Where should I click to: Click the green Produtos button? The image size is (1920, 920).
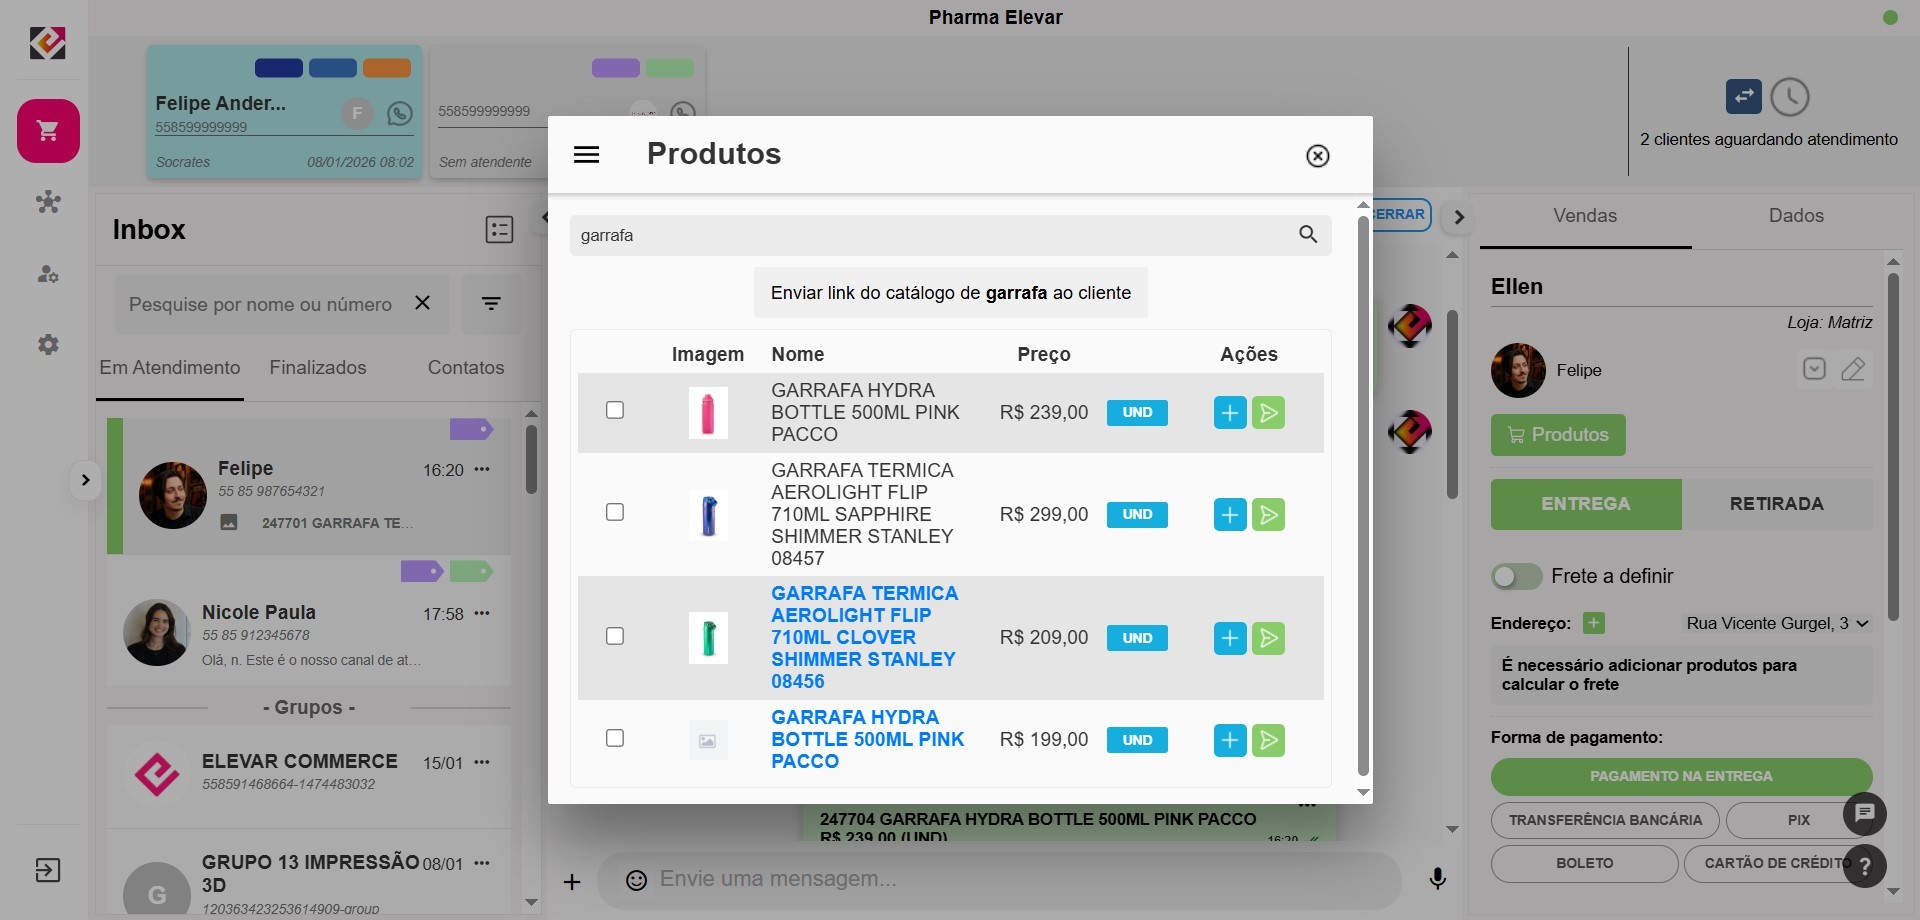(1558, 435)
